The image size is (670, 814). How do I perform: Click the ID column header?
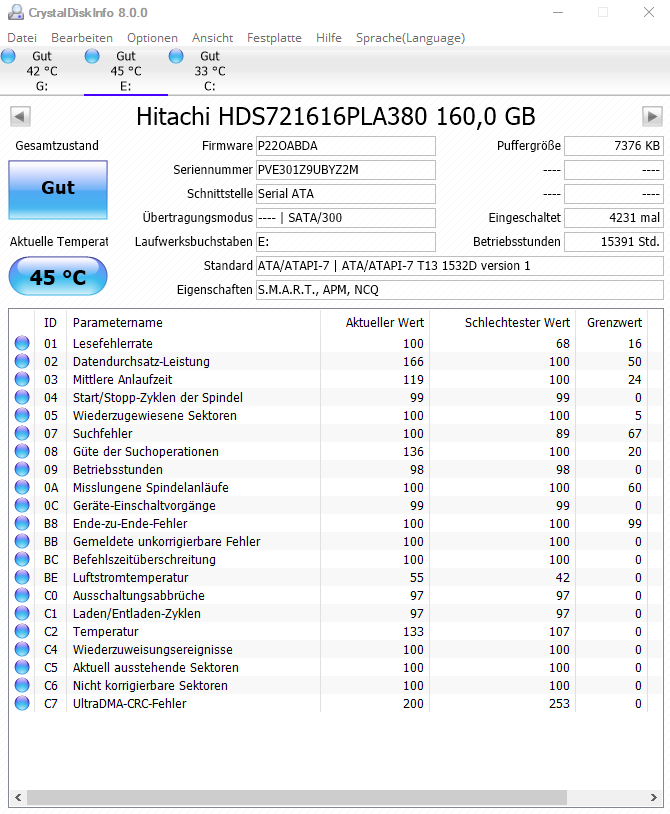50,322
